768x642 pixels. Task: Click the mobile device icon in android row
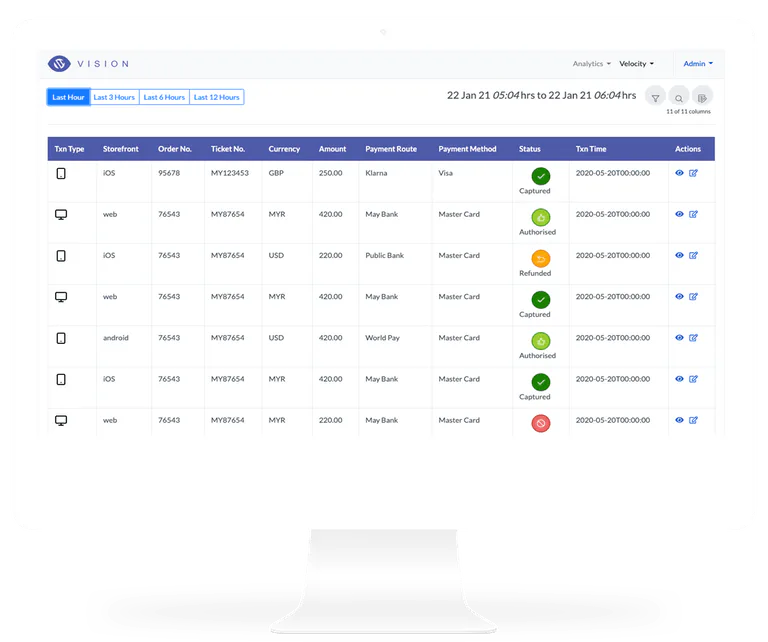61,338
